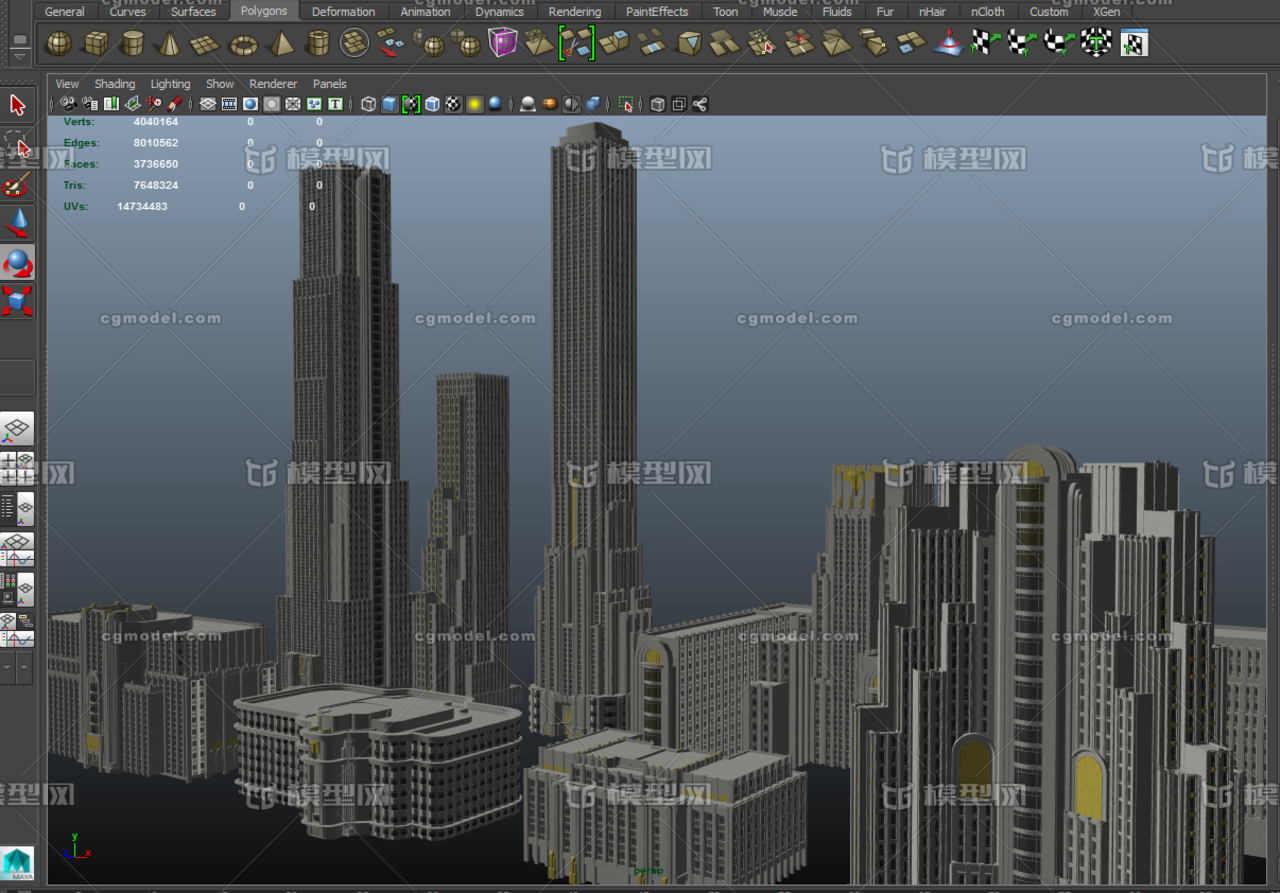This screenshot has width=1280, height=893.
Task: Open the viewport Show menu
Action: click(x=219, y=84)
